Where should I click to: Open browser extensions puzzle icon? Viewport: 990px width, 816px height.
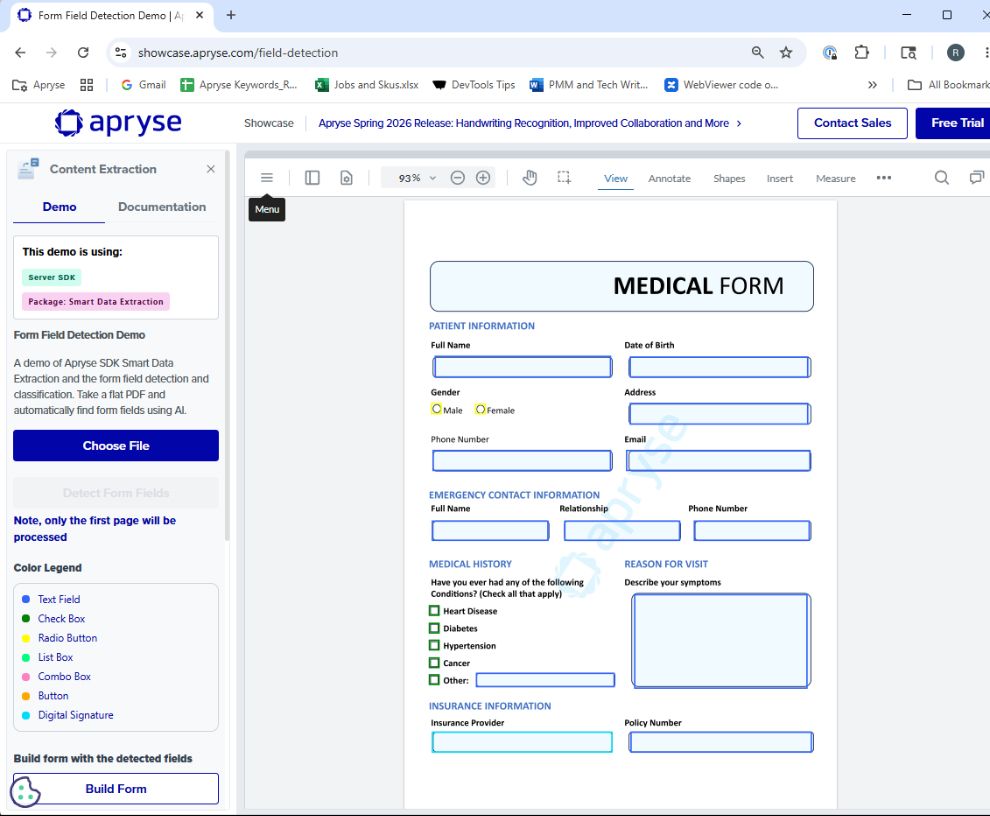[862, 52]
